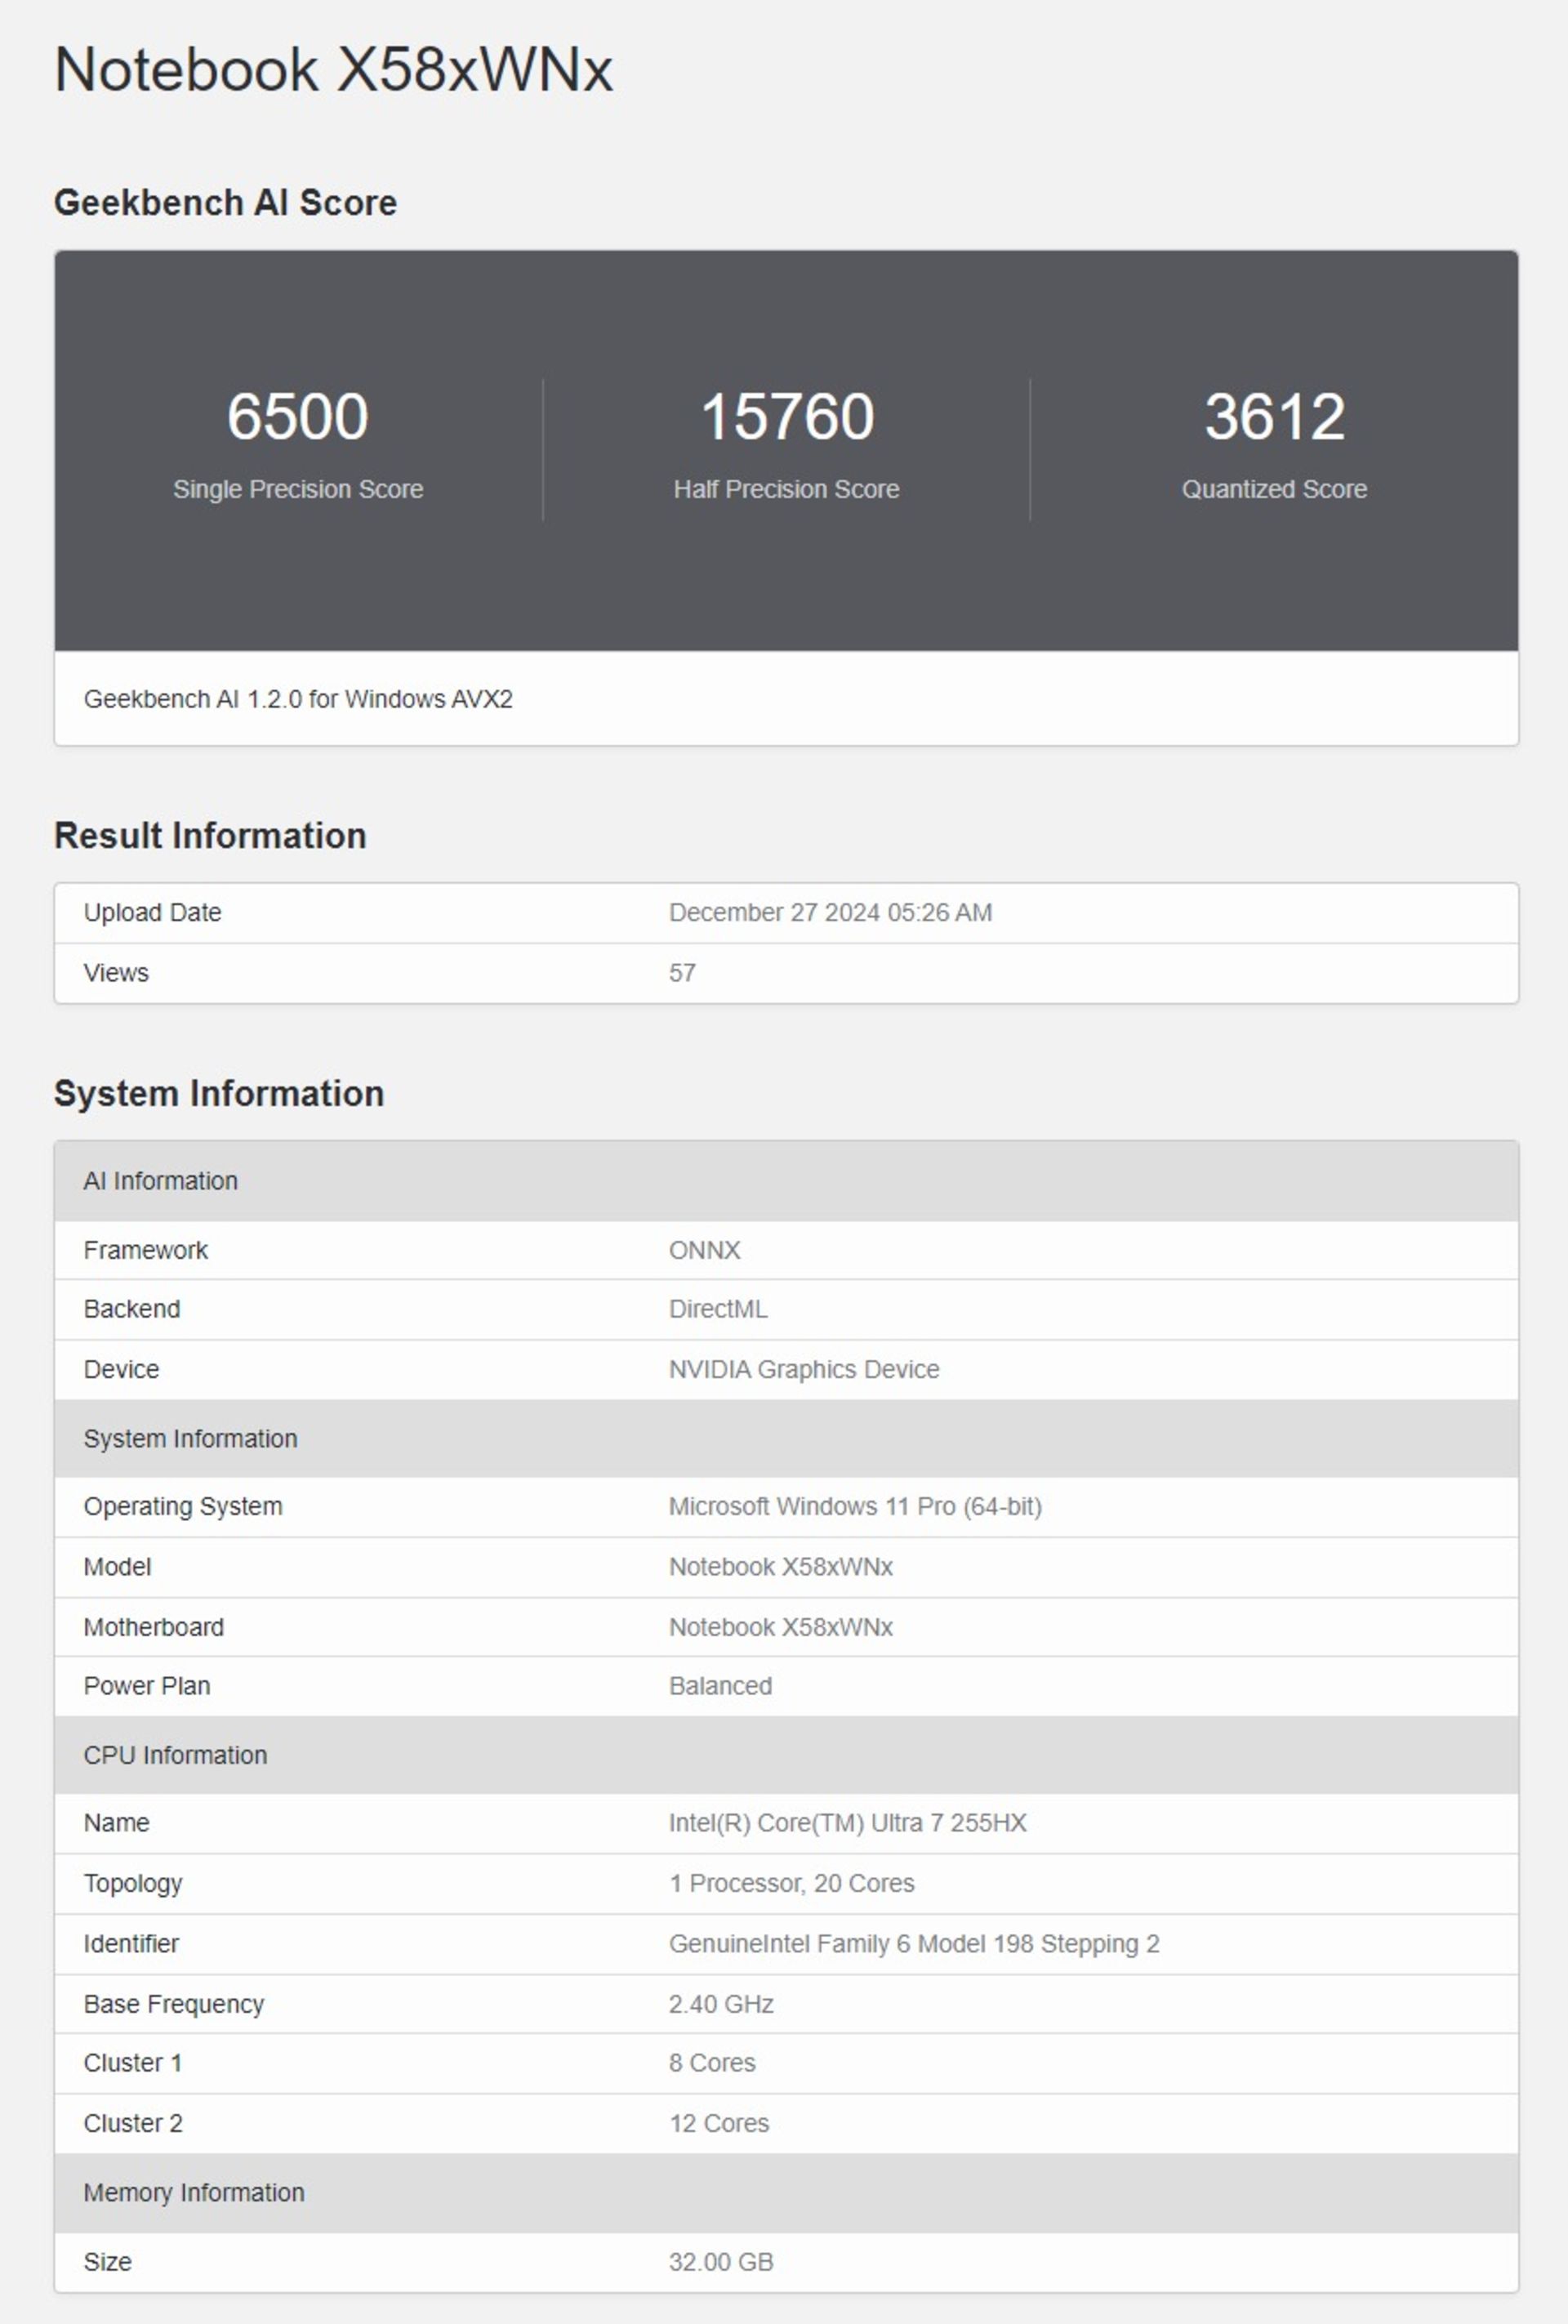Click the Memory Size value 32.00 GB
Screen dimensions: 1568x2324
click(721, 2262)
